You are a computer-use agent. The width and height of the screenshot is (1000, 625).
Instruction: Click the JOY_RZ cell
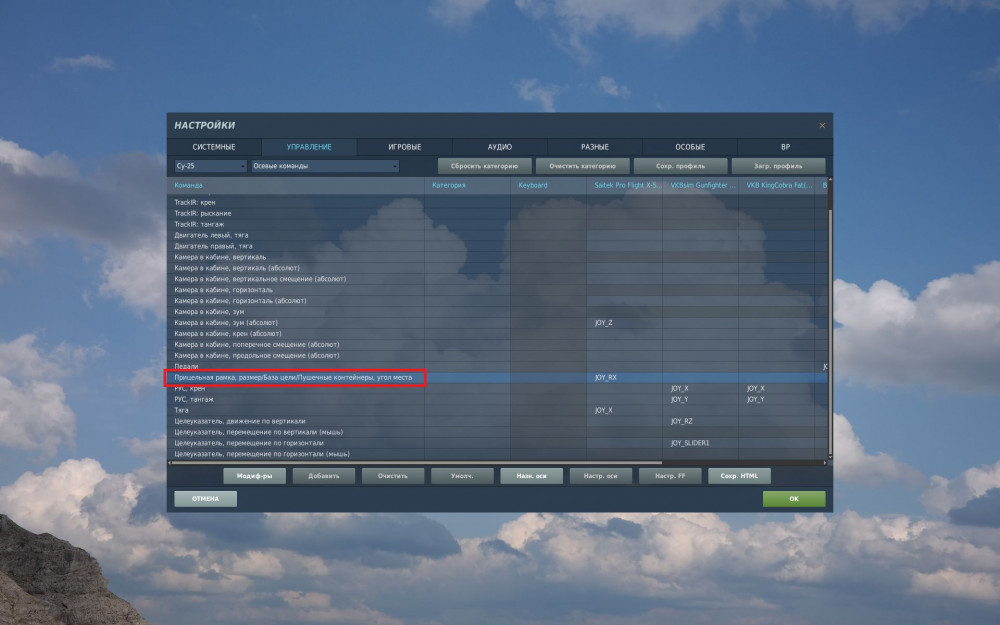pos(700,421)
